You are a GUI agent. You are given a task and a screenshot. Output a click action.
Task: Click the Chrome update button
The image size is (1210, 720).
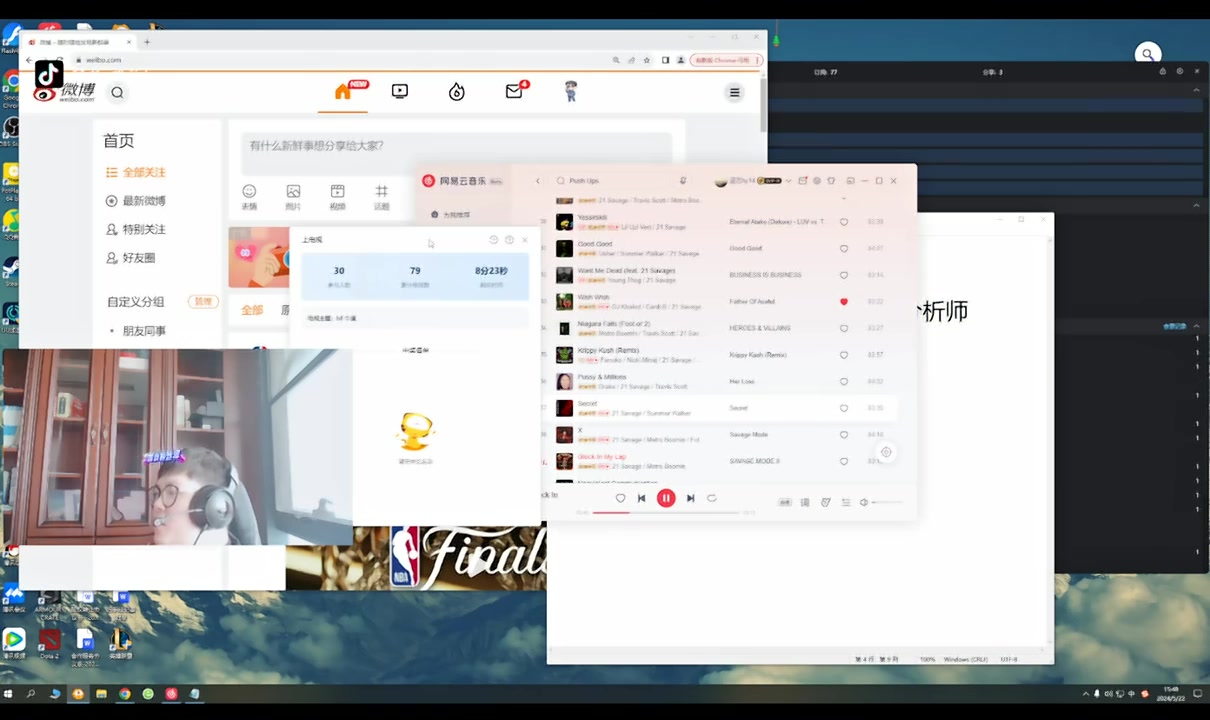(x=726, y=60)
